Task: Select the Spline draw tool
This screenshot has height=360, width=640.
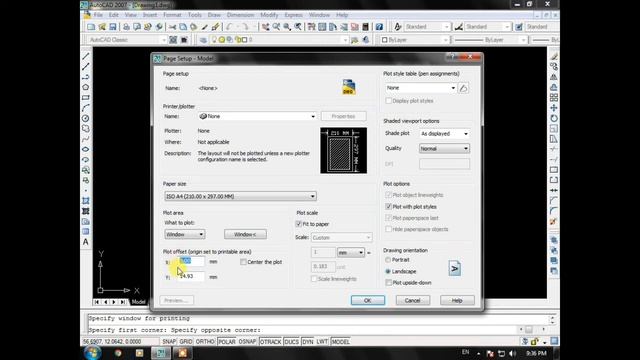Action: 86,139
